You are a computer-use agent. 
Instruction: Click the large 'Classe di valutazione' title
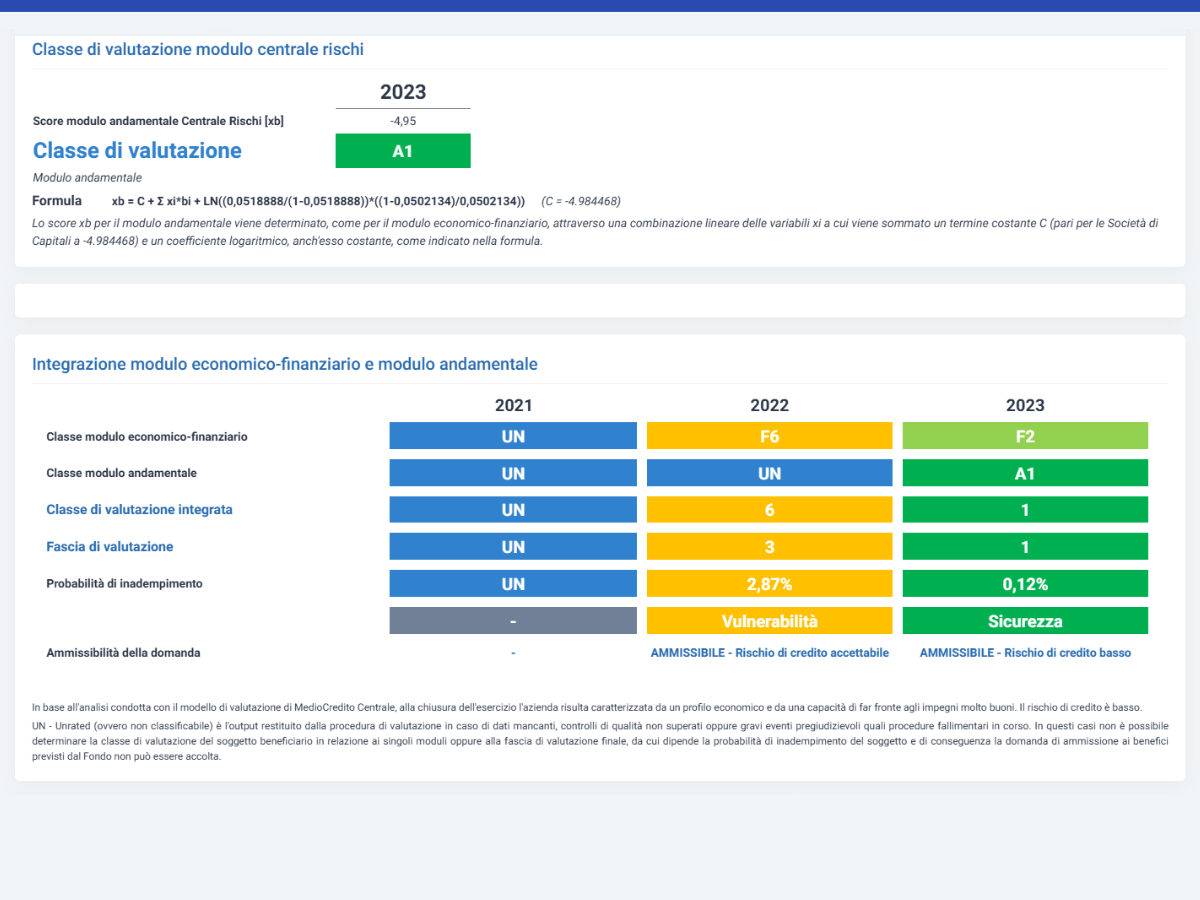coord(137,151)
